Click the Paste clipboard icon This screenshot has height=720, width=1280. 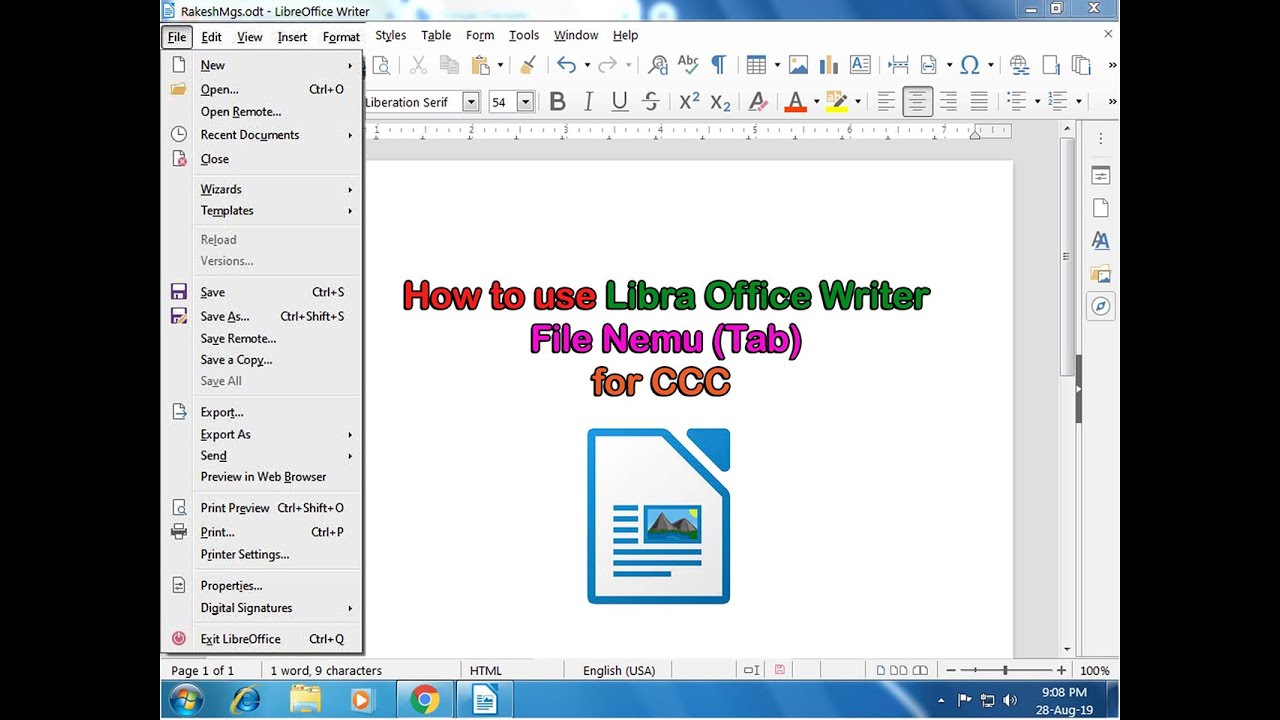[481, 65]
